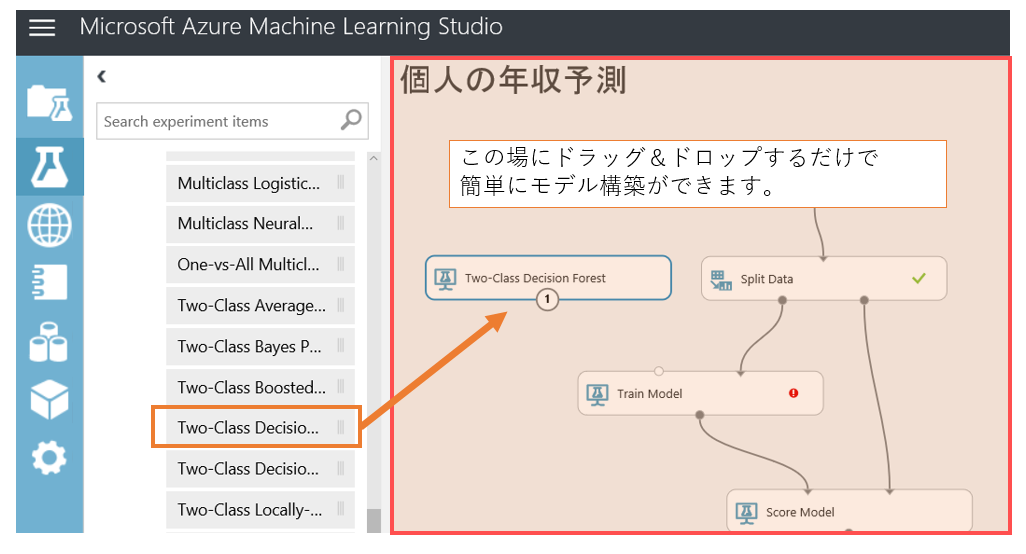Click drag grip on Two-Class Boosted item
1026x554 pixels.
pos(341,387)
